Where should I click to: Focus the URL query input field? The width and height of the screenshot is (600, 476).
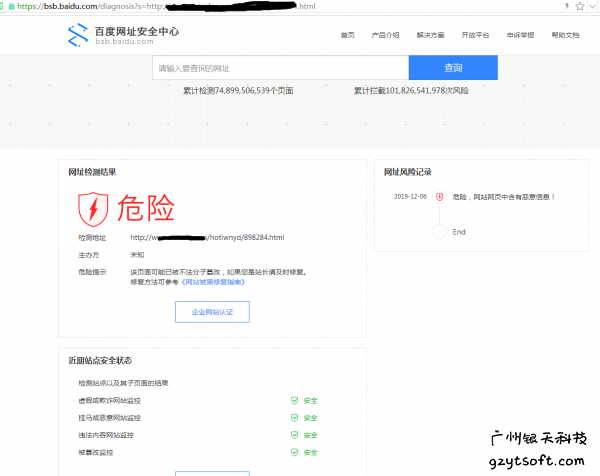point(280,68)
